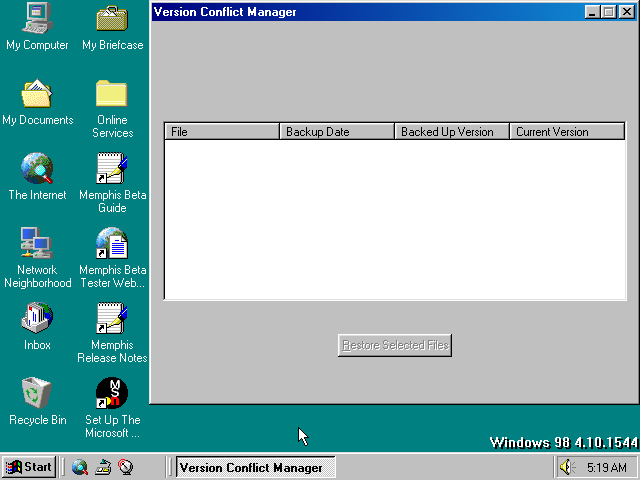The image size is (640, 480).
Task: Click the volume speaker tray icon
Action: coord(567,467)
